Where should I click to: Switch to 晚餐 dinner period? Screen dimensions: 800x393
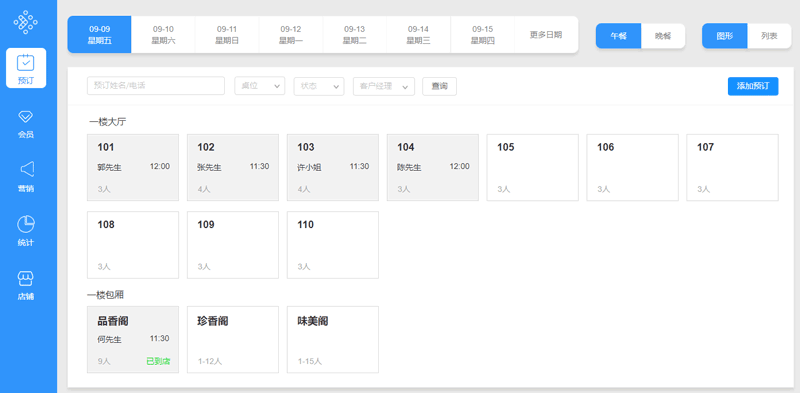click(663, 36)
